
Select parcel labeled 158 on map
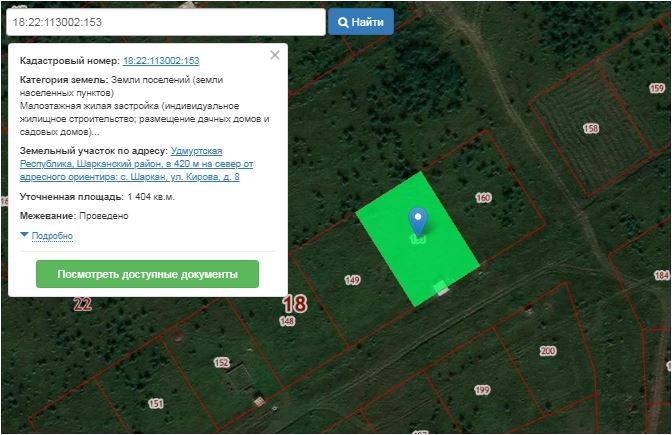[x=591, y=128]
